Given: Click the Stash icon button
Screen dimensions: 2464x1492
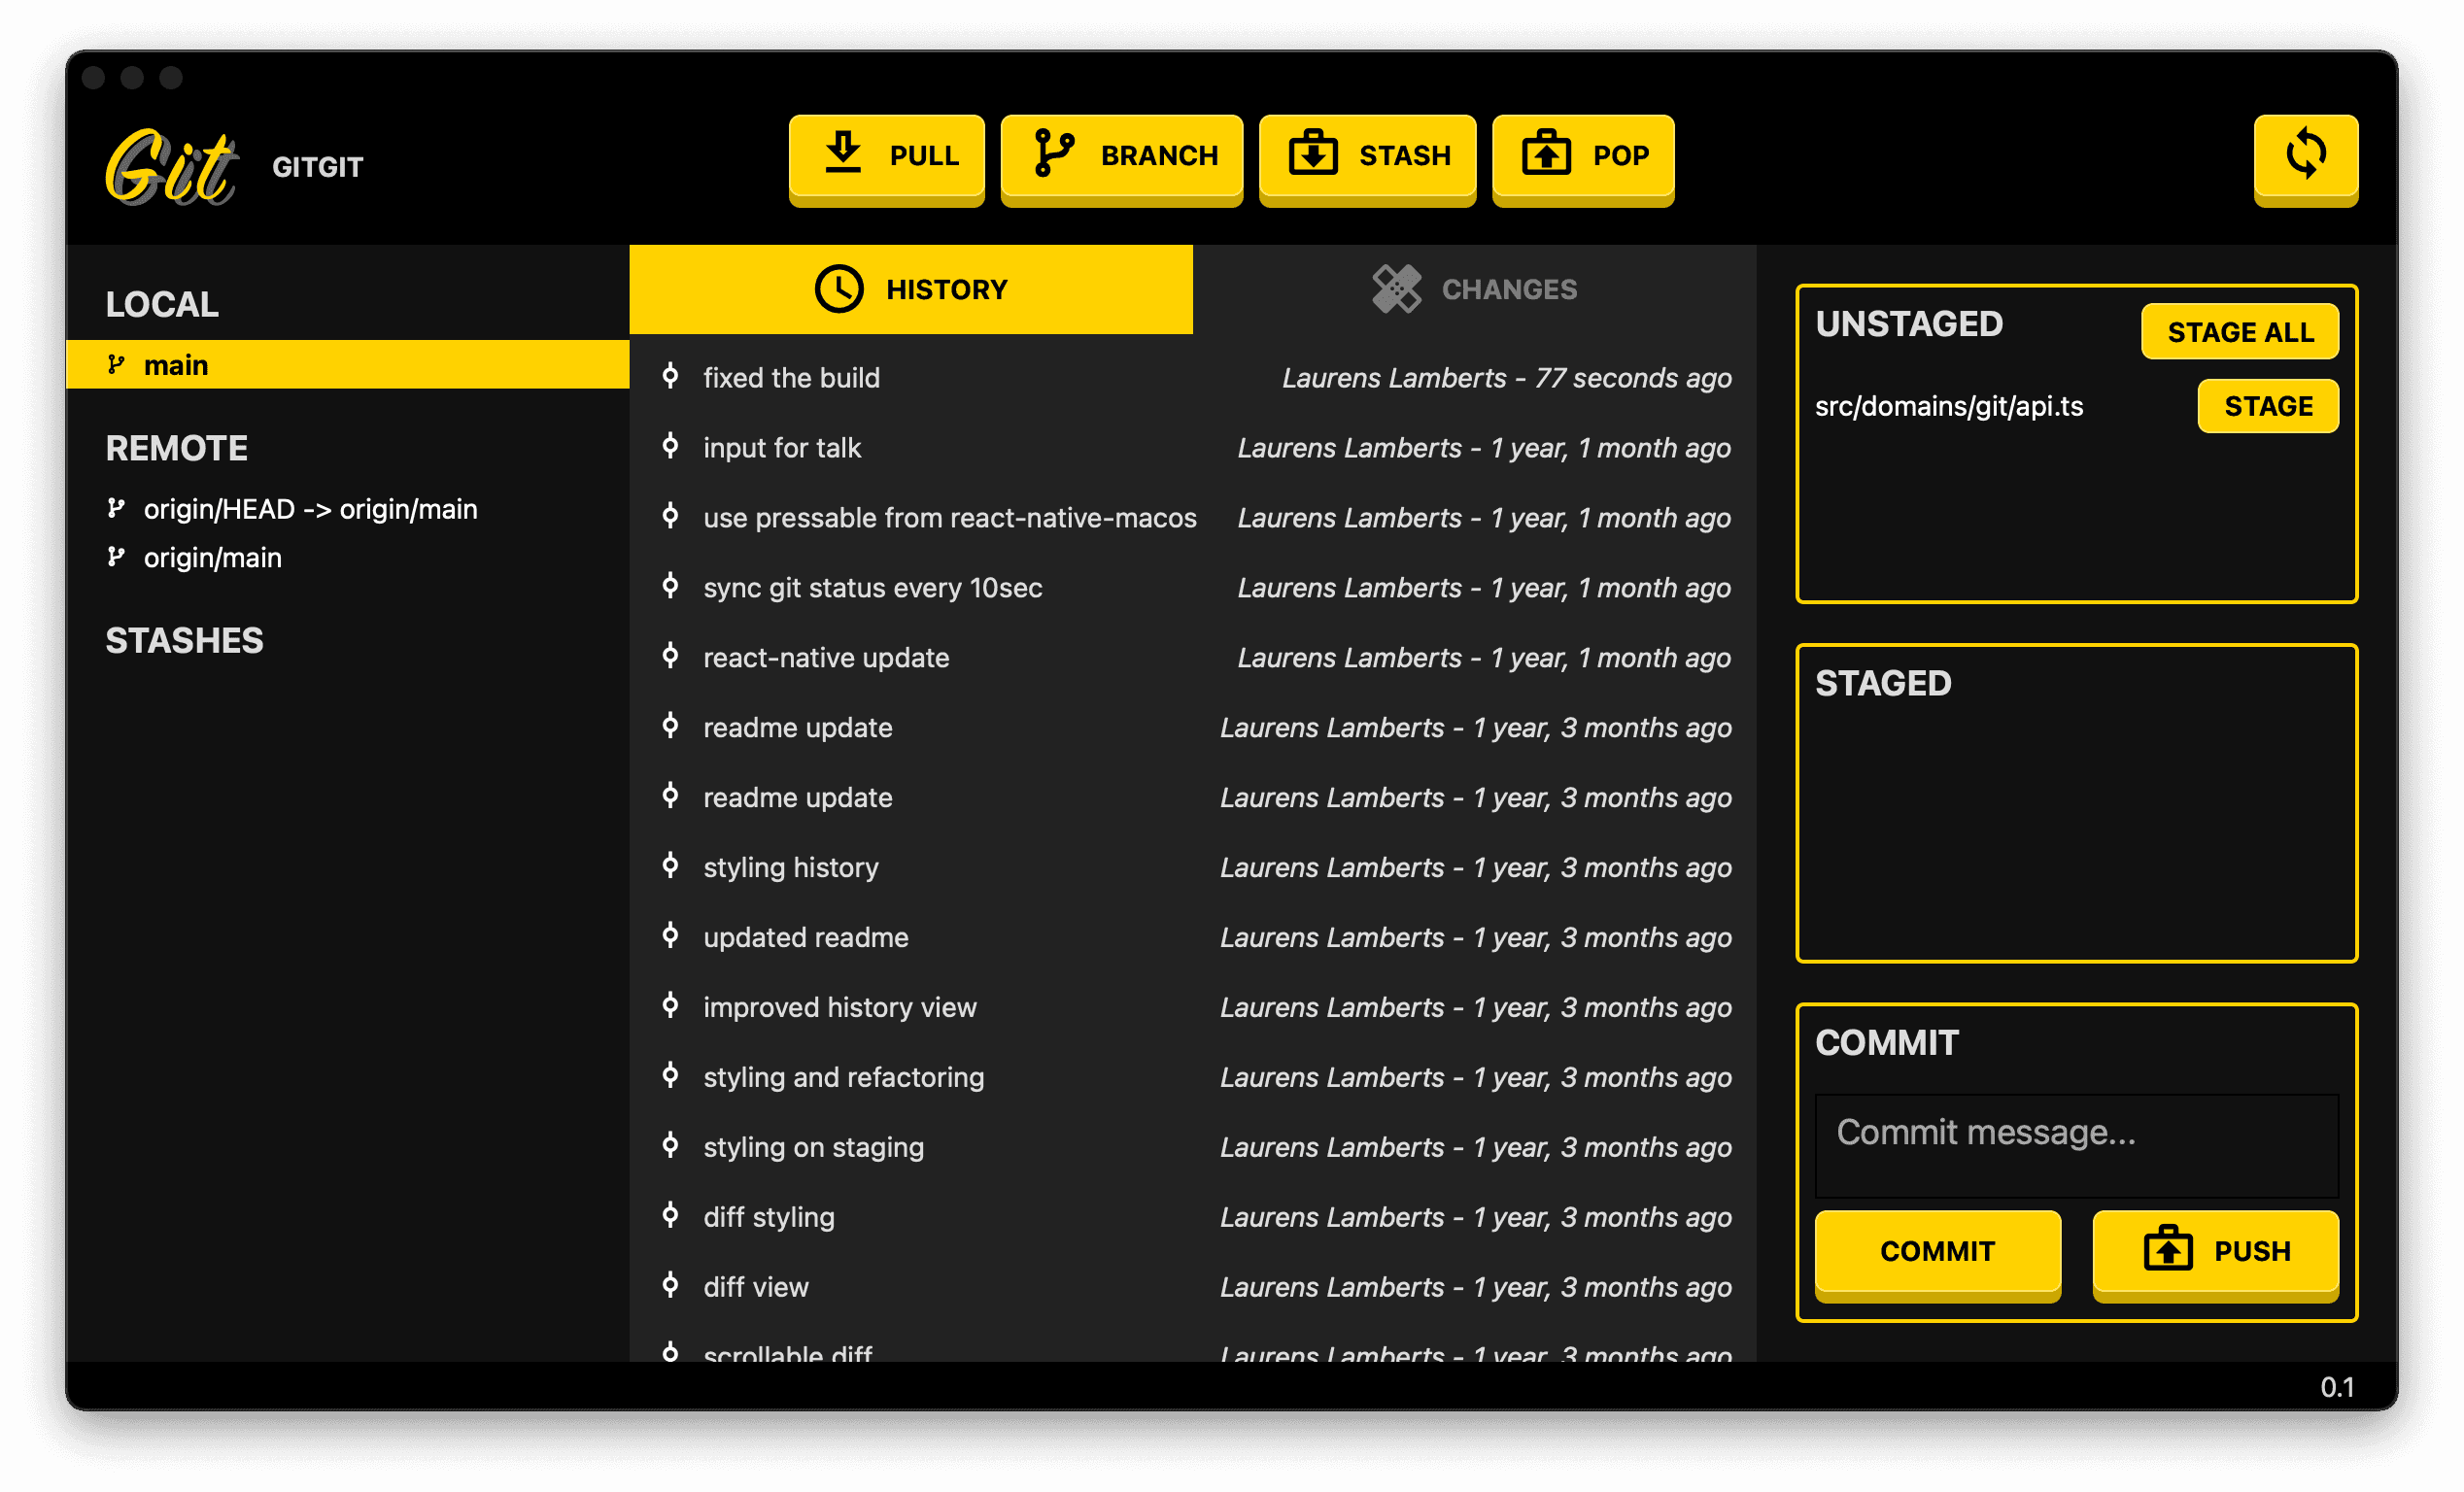Looking at the screenshot, I should [1366, 156].
